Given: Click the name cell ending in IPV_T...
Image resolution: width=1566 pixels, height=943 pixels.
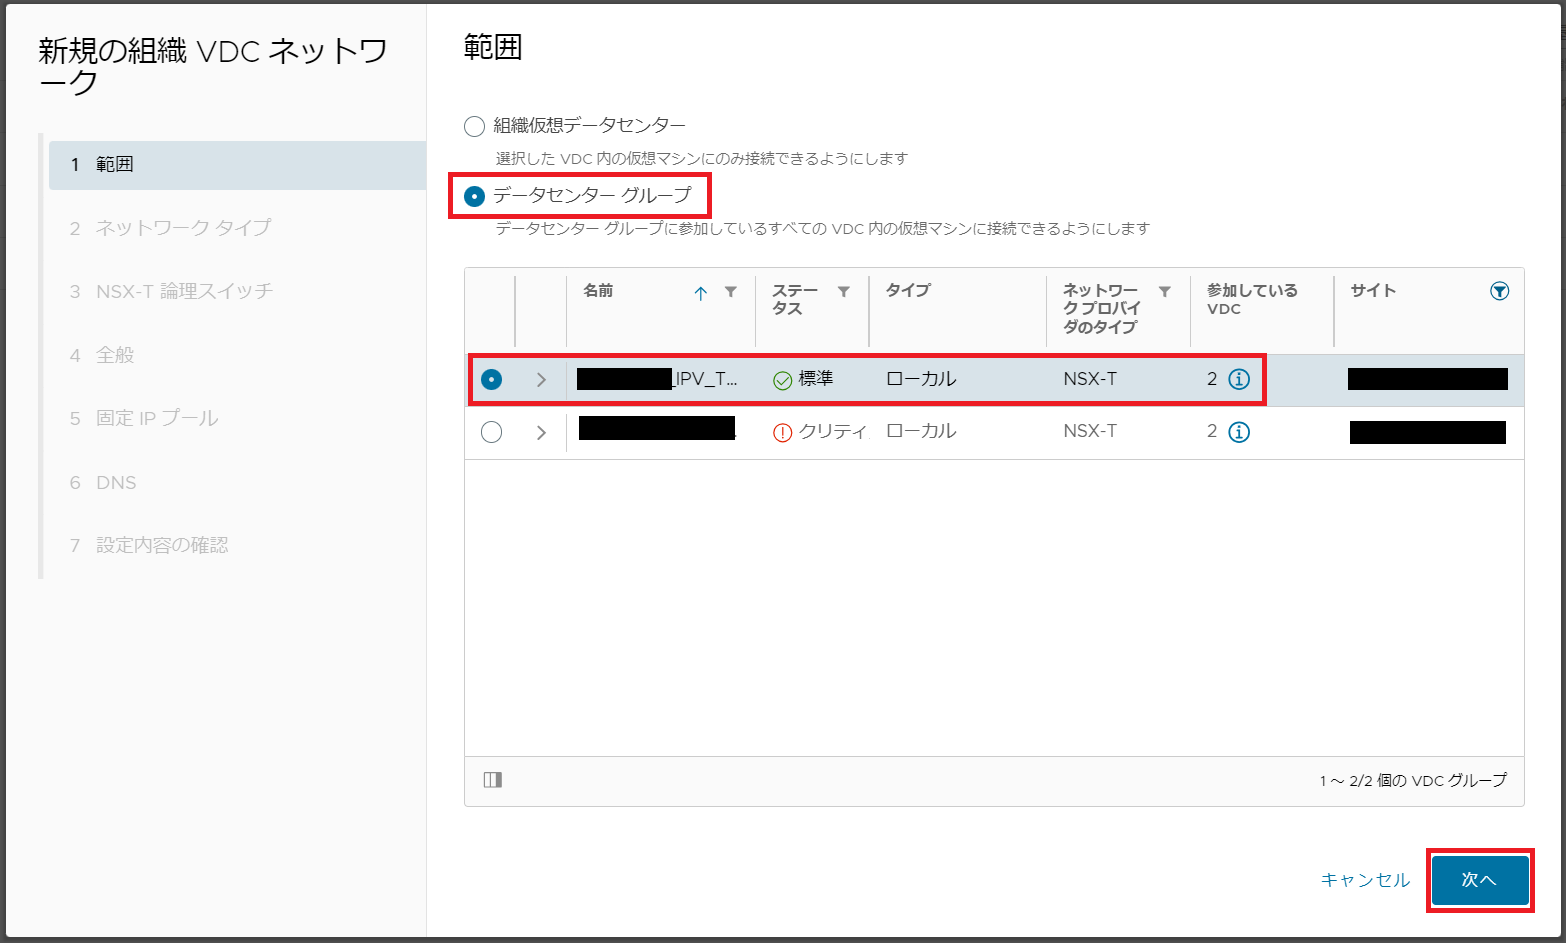Looking at the screenshot, I should (x=657, y=379).
